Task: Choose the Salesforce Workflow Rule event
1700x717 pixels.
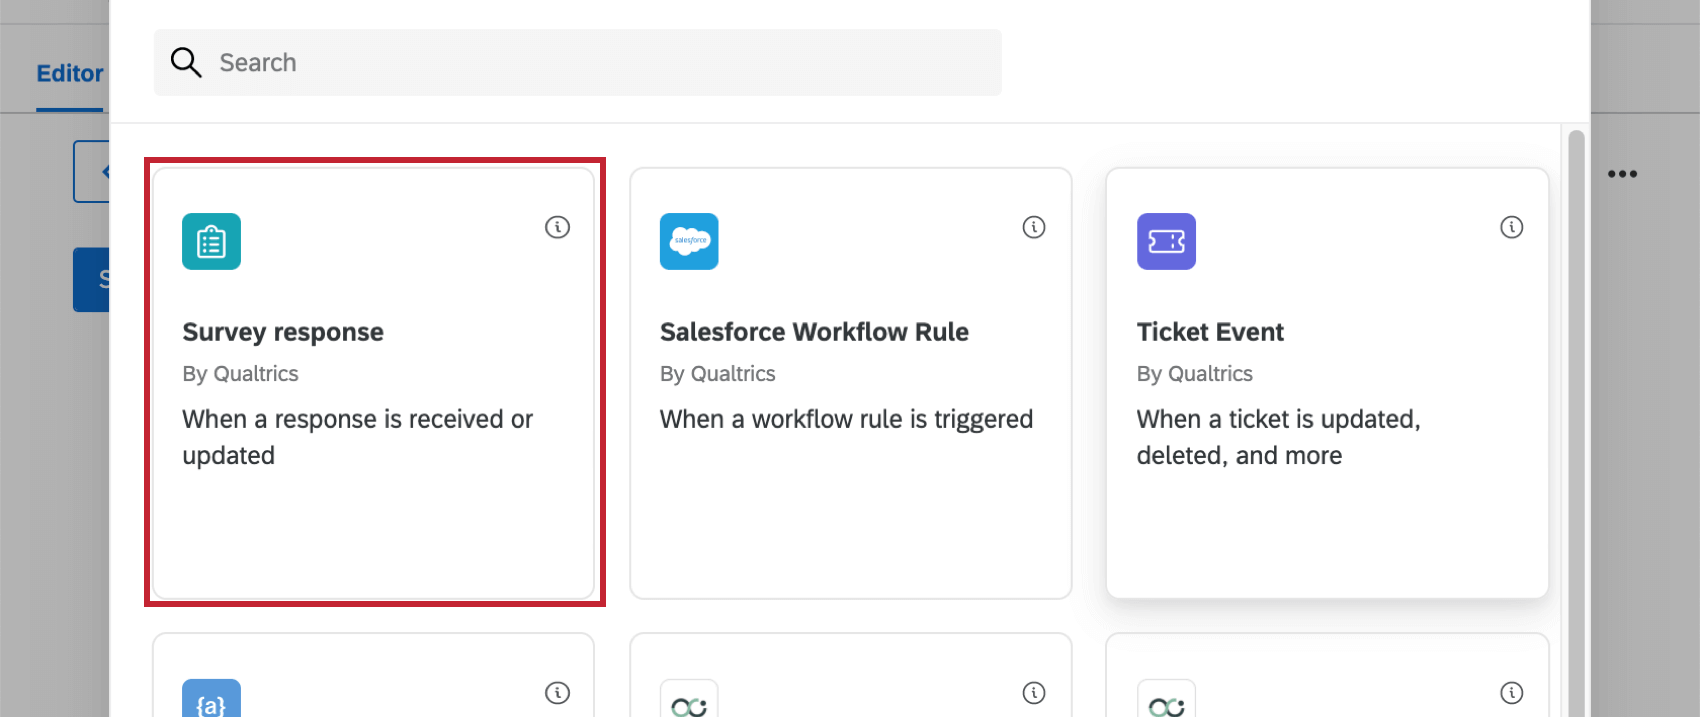Action: point(814,332)
